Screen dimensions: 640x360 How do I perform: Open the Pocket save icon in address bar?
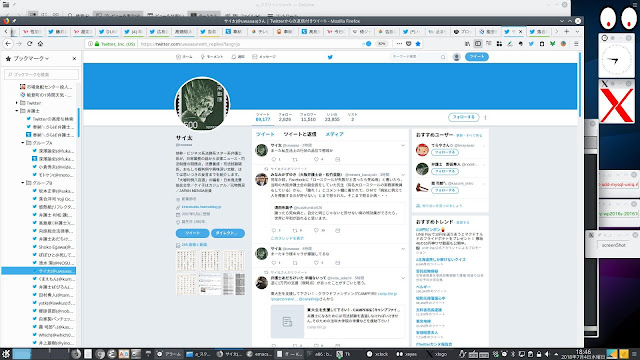click(x=409, y=44)
